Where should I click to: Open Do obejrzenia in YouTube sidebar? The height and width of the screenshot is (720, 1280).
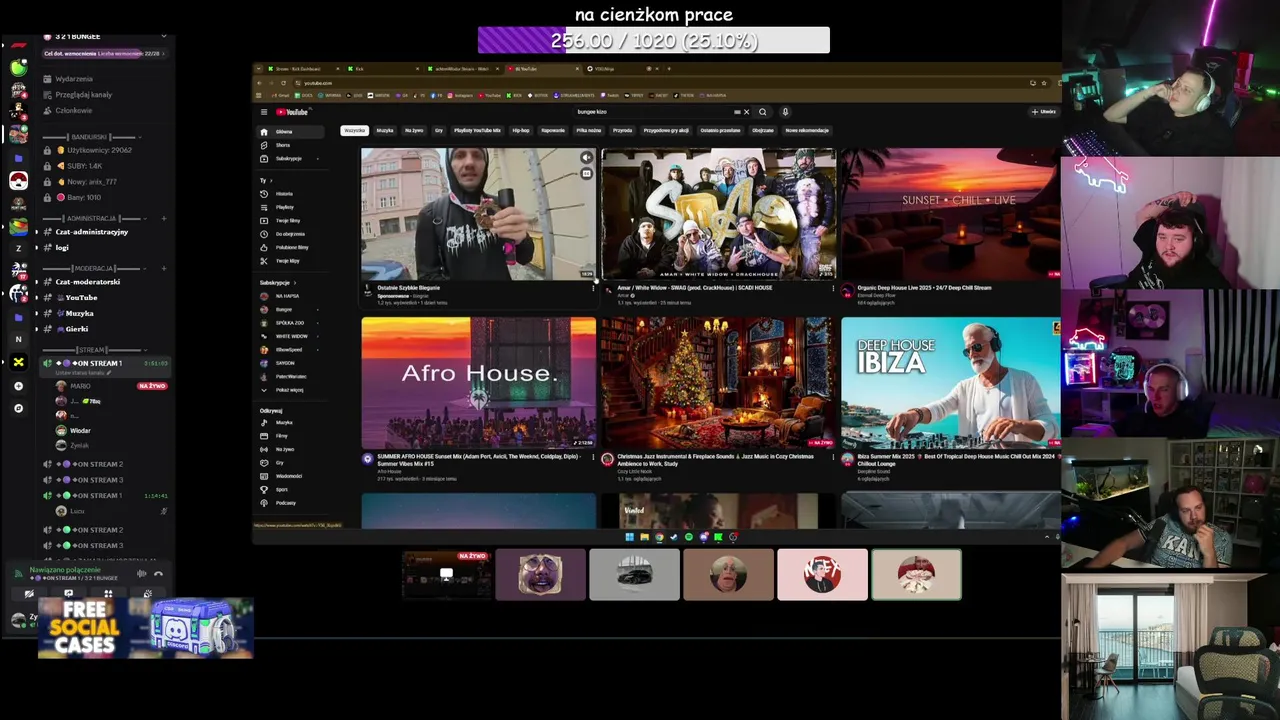tap(291, 234)
